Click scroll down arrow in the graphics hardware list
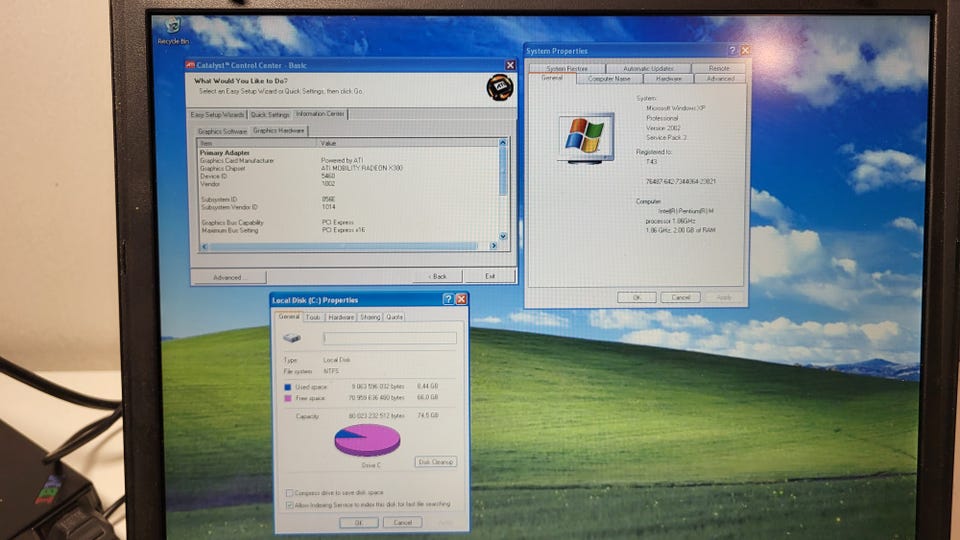The width and height of the screenshot is (960, 540). click(x=503, y=236)
